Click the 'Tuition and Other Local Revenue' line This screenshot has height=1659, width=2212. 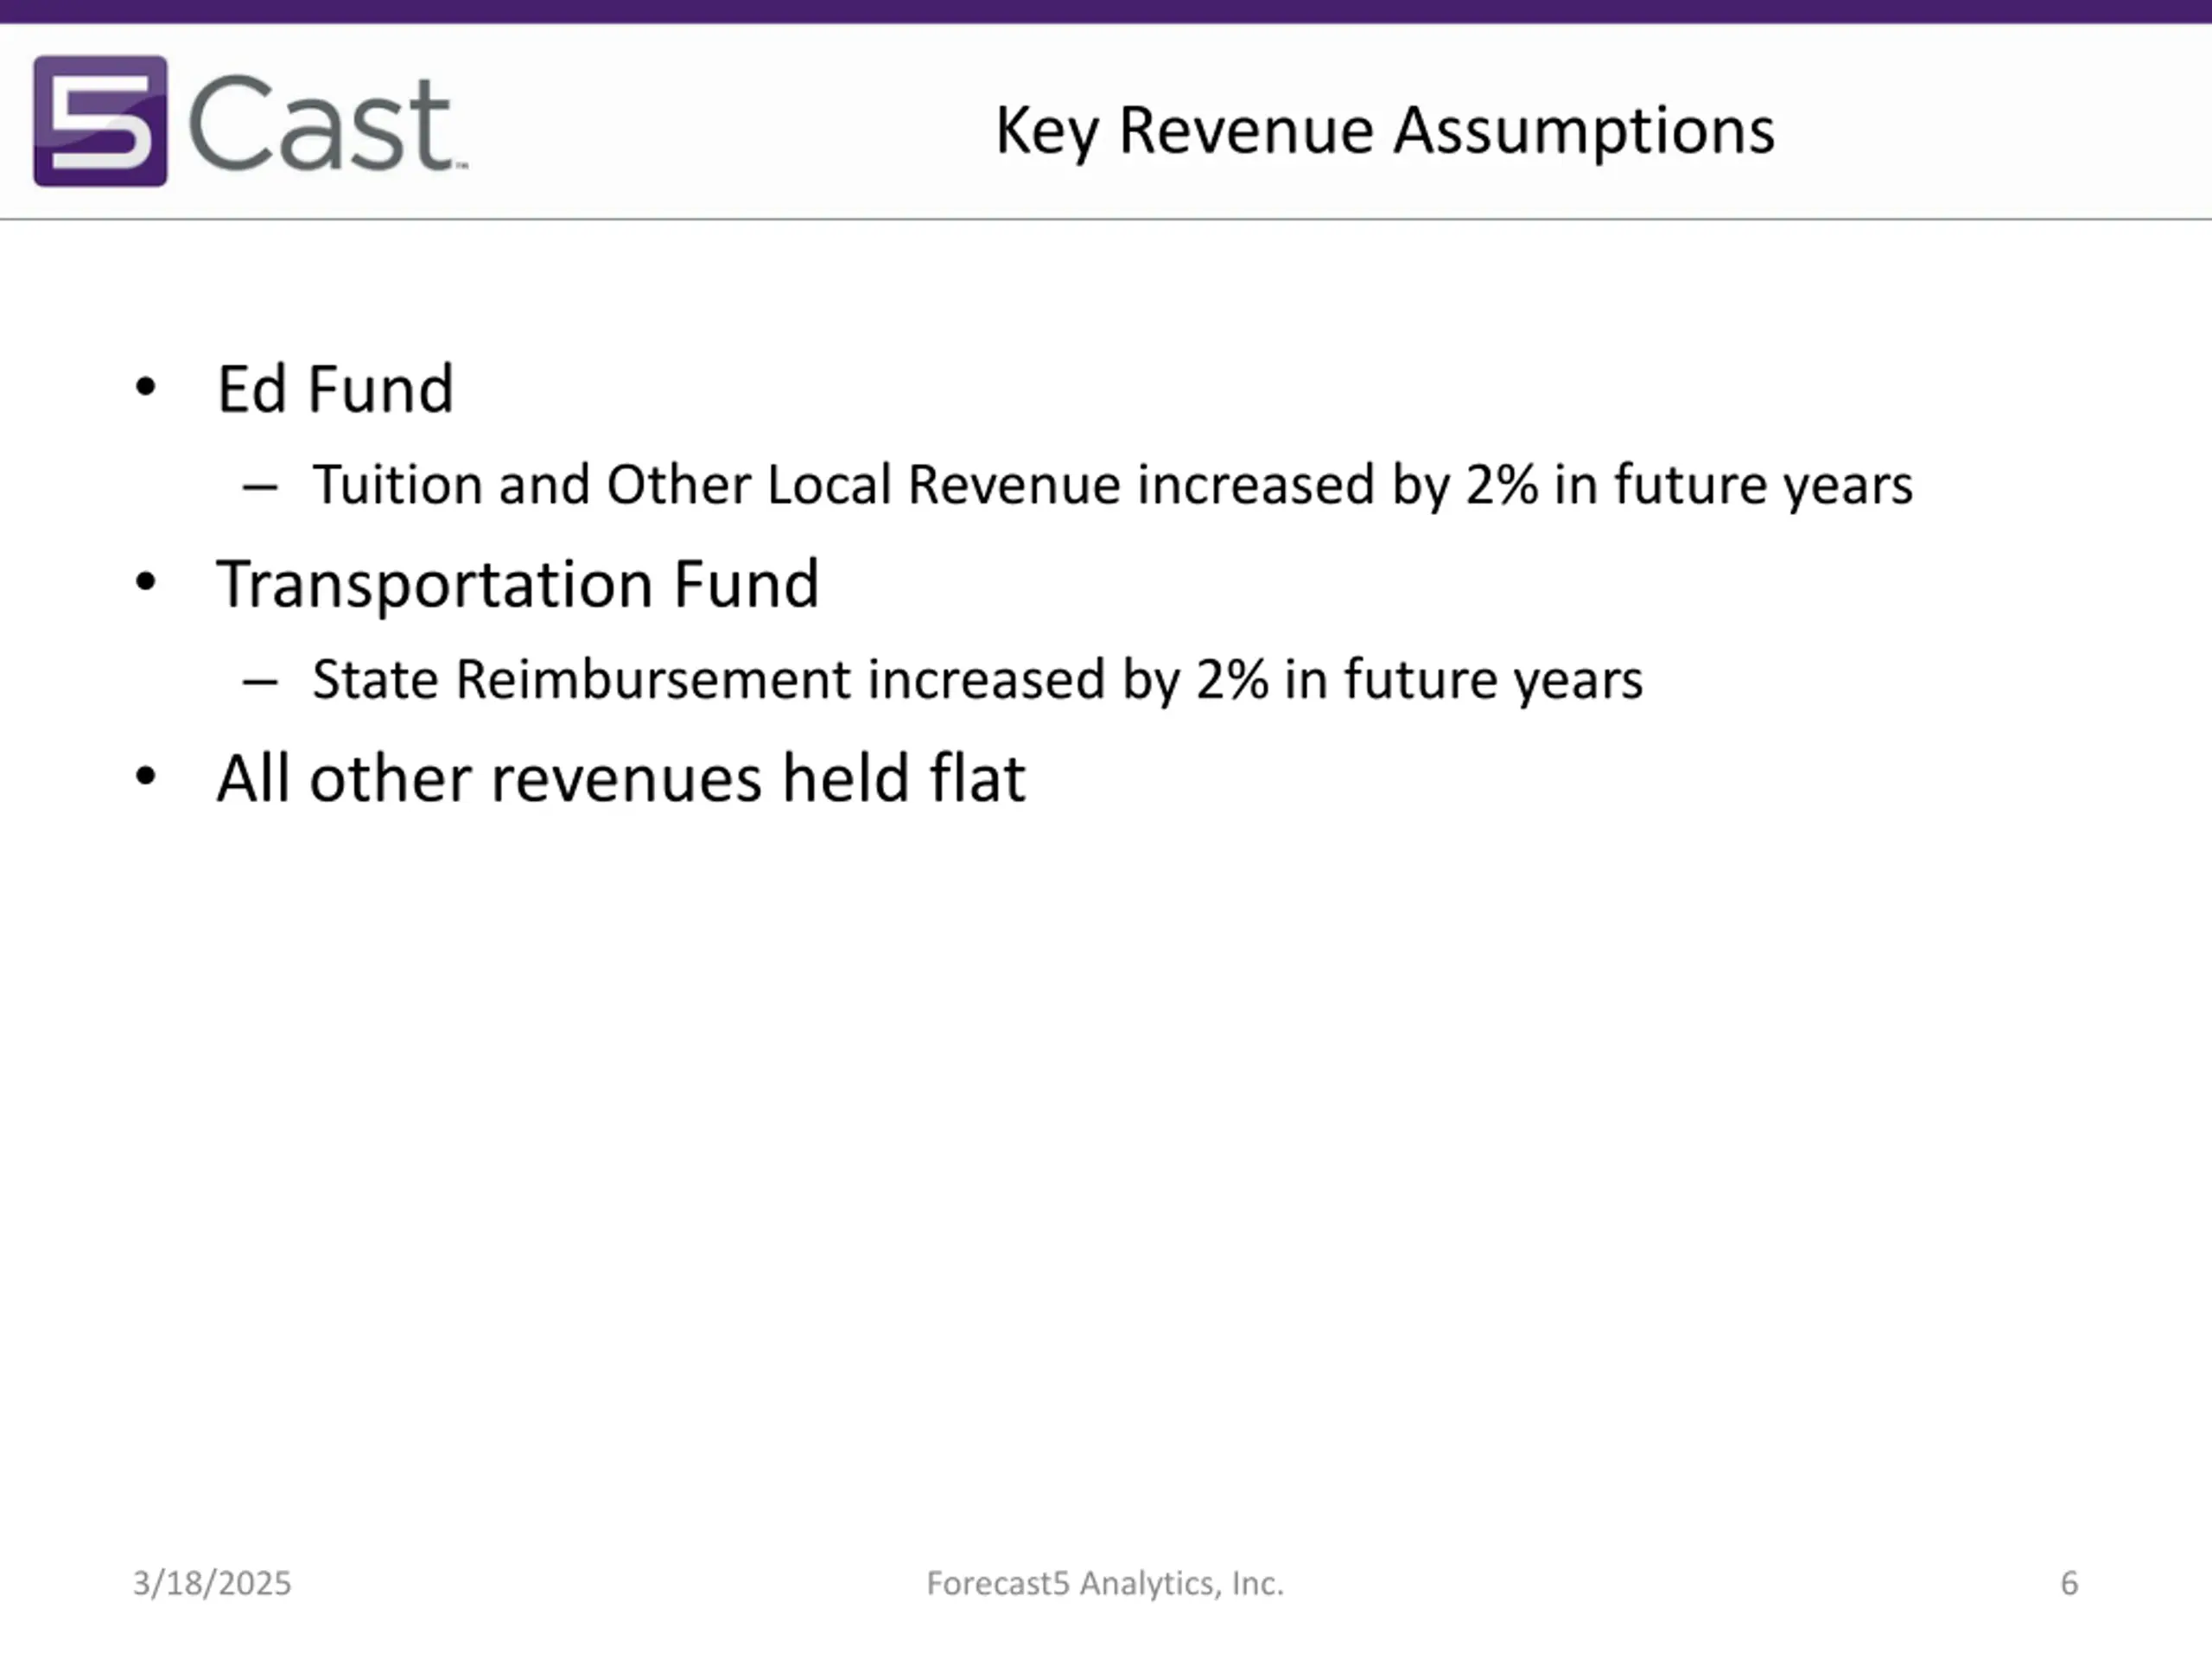pyautogui.click(x=1112, y=485)
